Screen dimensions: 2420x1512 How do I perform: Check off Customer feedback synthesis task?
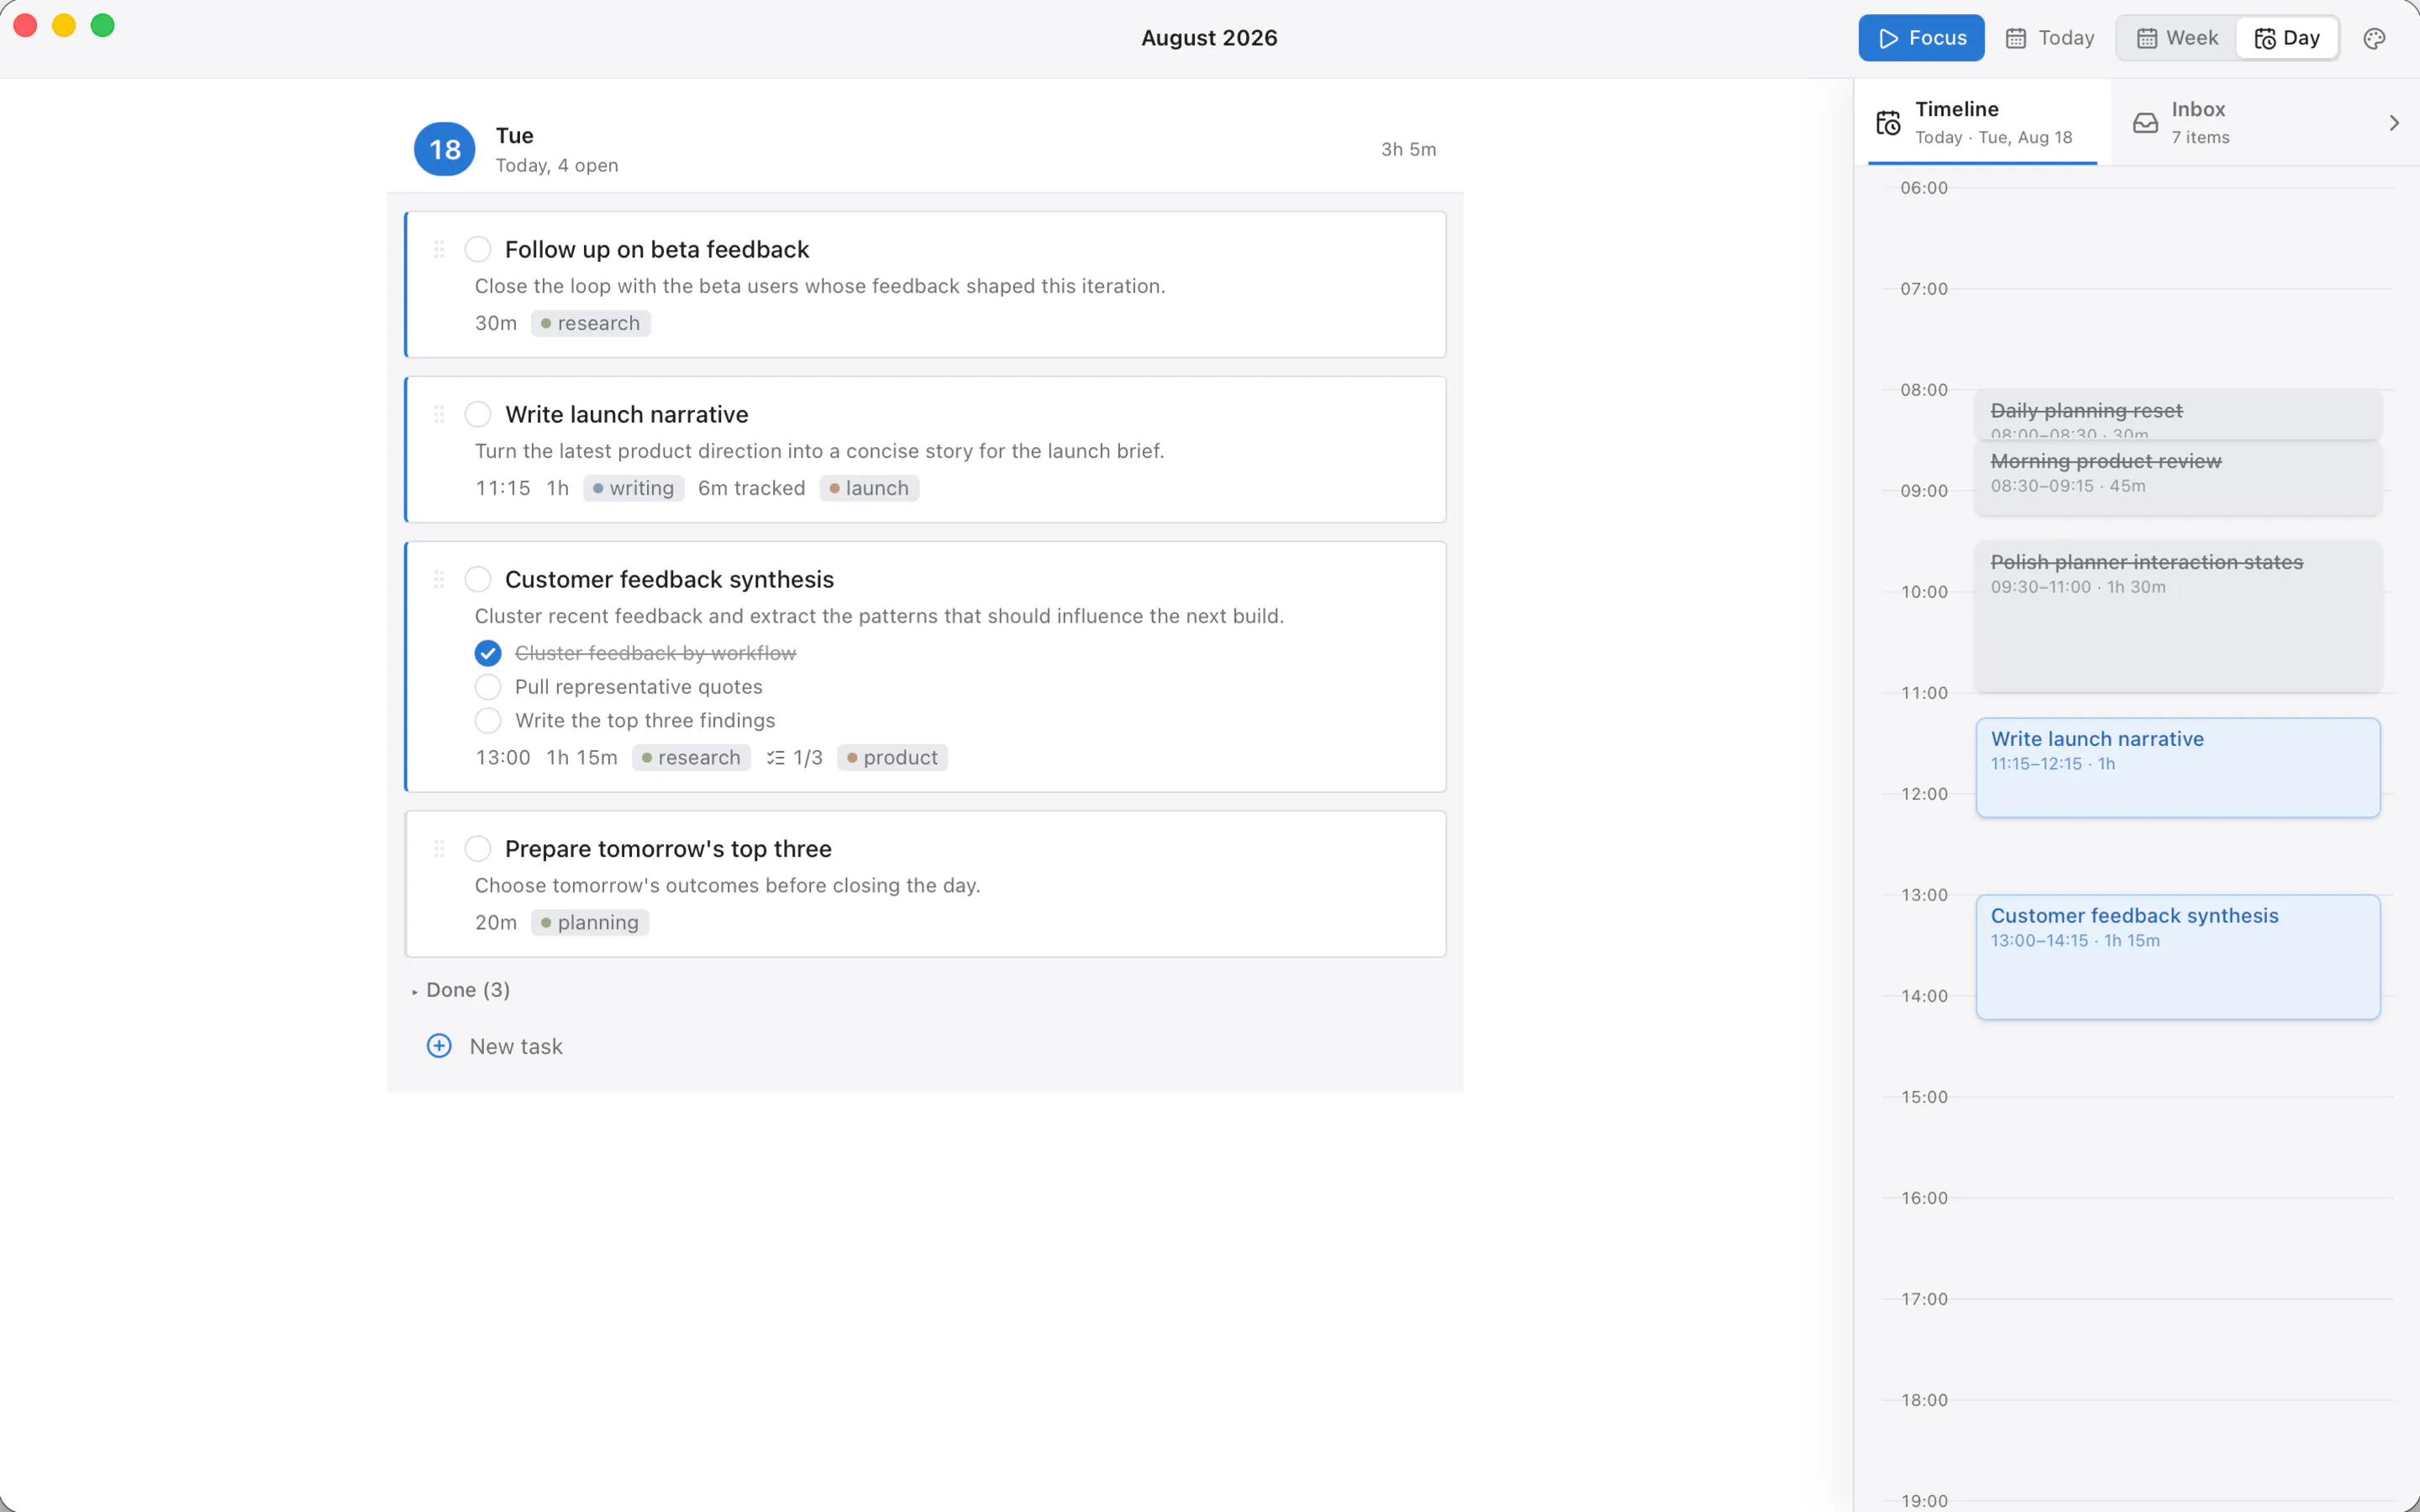click(478, 579)
